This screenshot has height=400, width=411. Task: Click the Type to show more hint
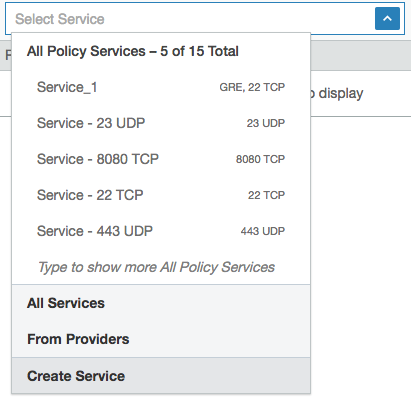click(156, 267)
